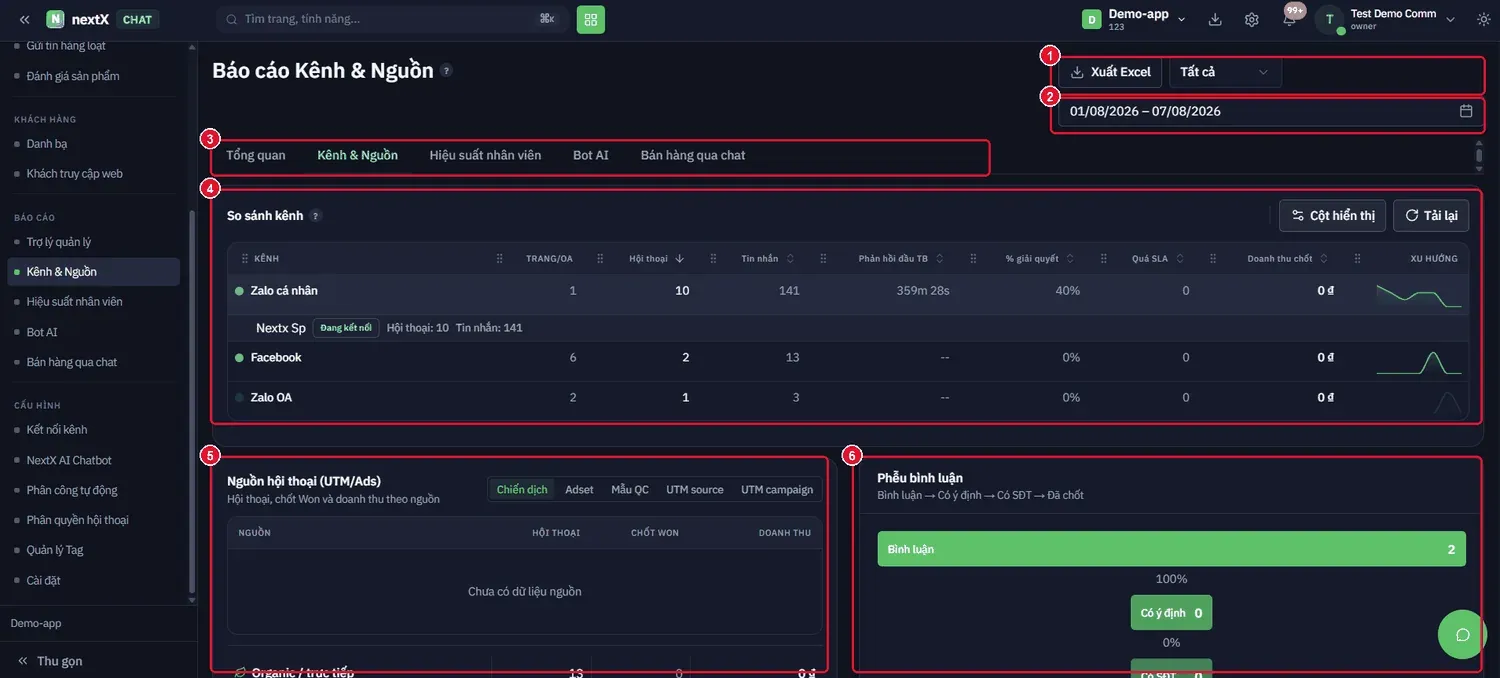Screen dimensions: 1500x678
Task: Switch source view to UTM campaign
Action: point(777,489)
